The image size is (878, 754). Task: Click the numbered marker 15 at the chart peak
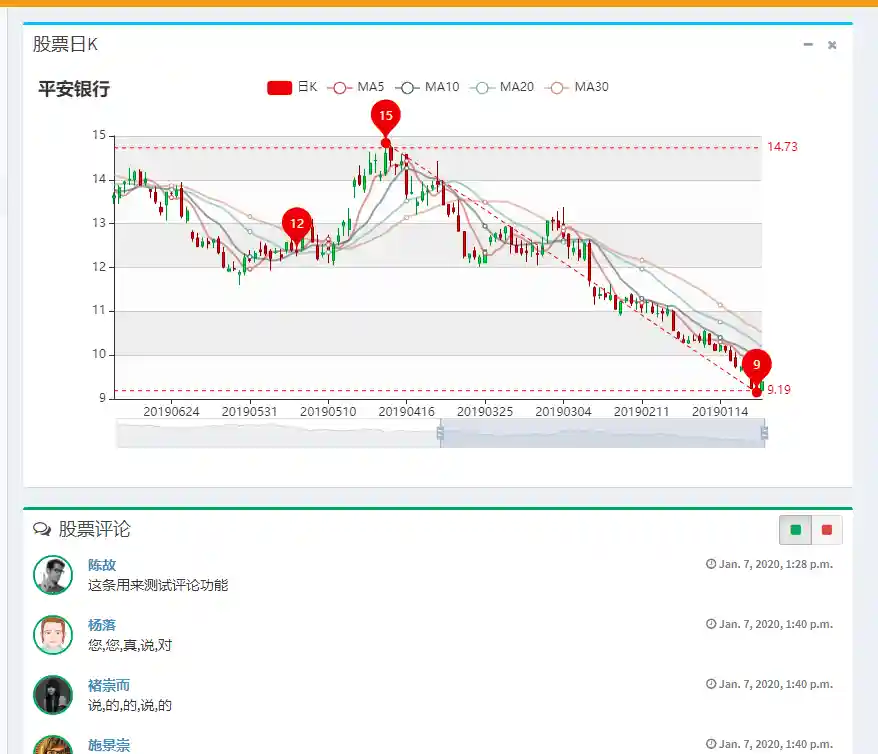(x=386, y=115)
